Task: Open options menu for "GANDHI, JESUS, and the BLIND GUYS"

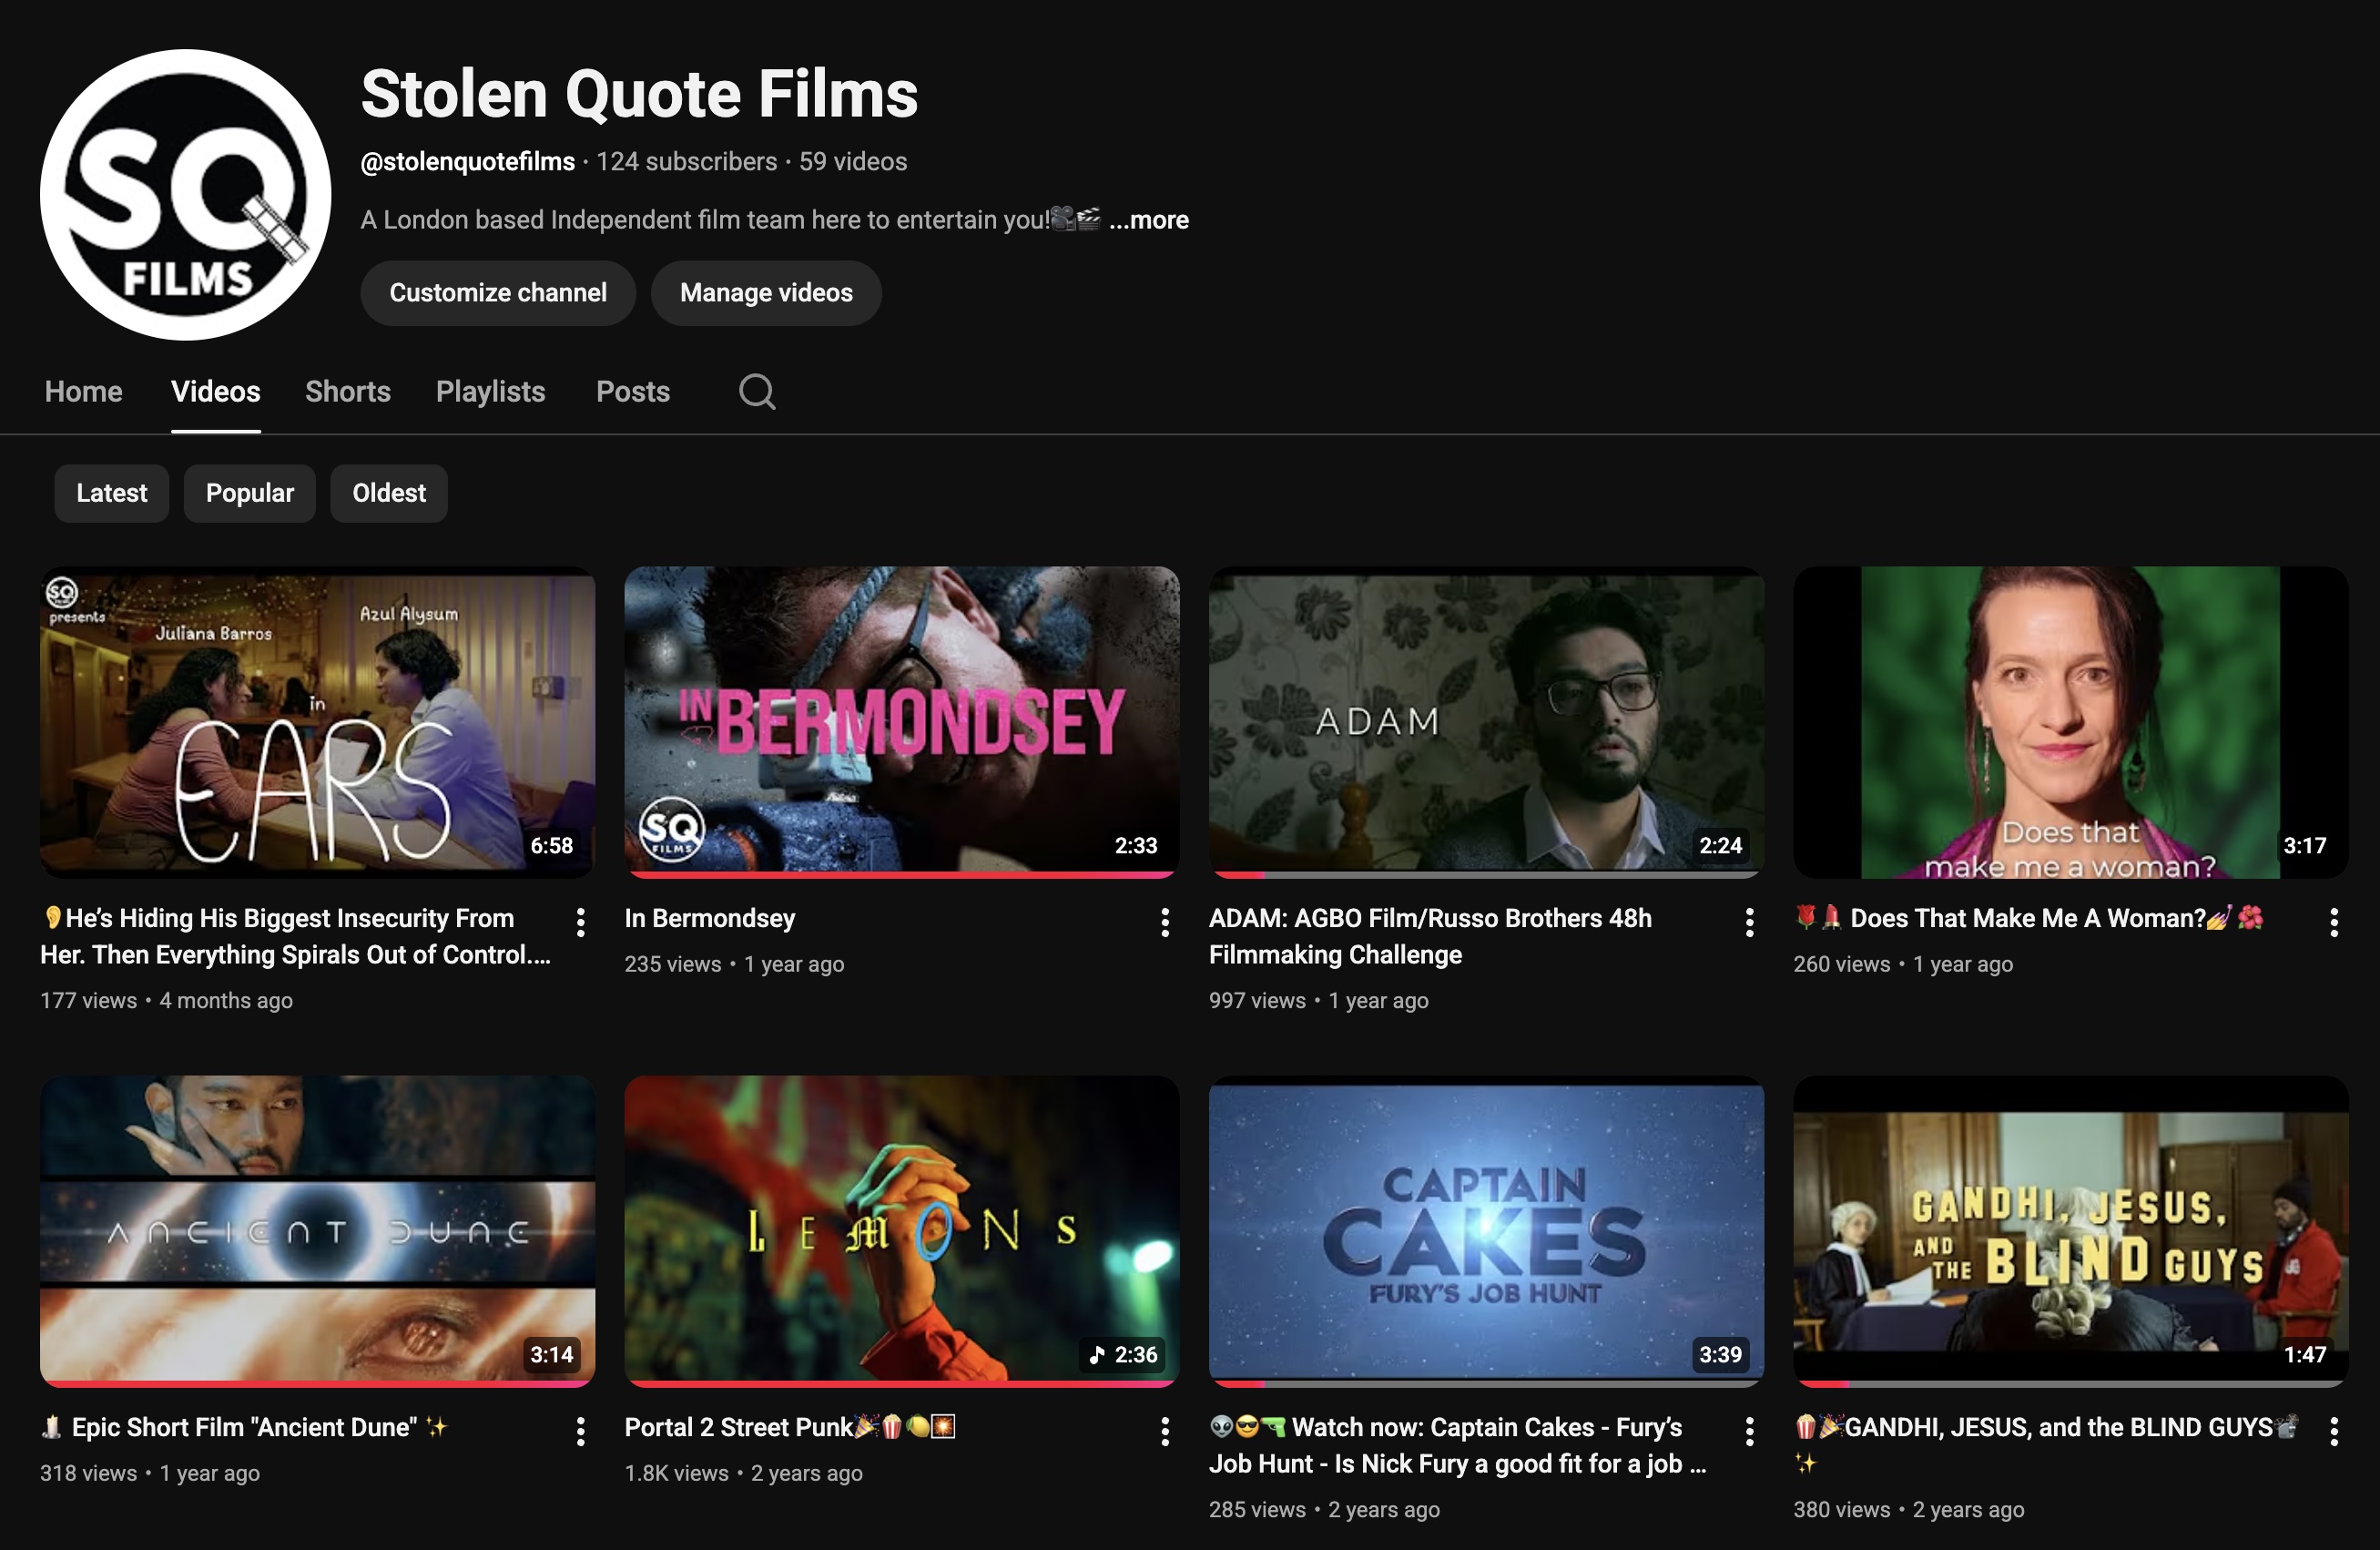Action: coord(2333,1432)
